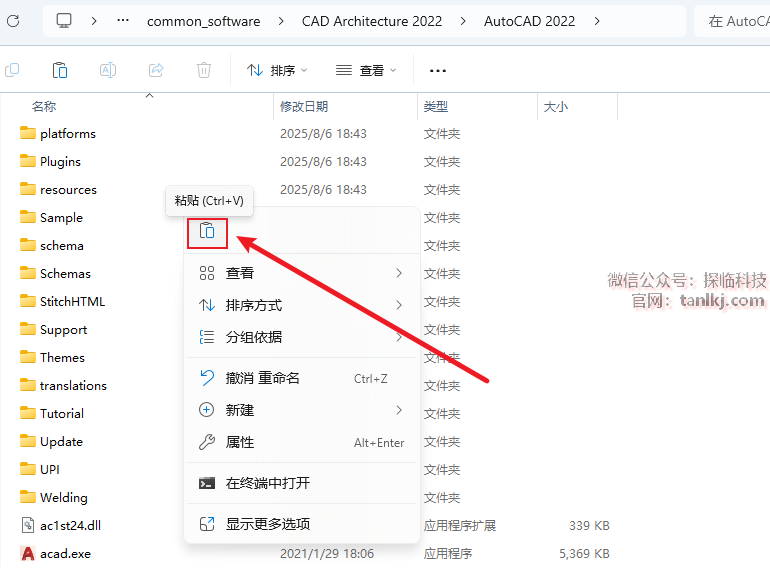Open the 排序 sort dropdown
This screenshot has width=770, height=573.
click(x=277, y=71)
